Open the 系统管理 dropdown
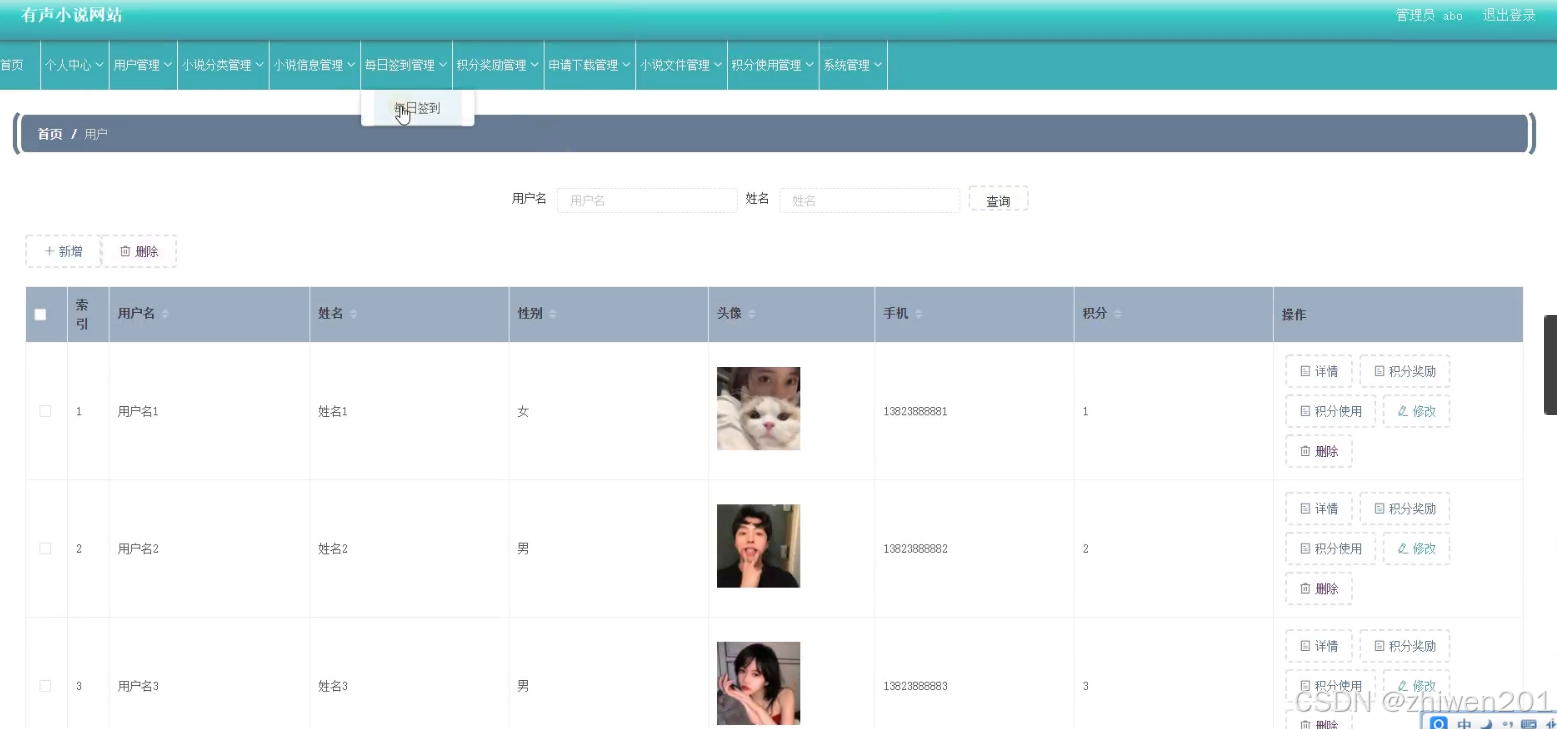 852,64
